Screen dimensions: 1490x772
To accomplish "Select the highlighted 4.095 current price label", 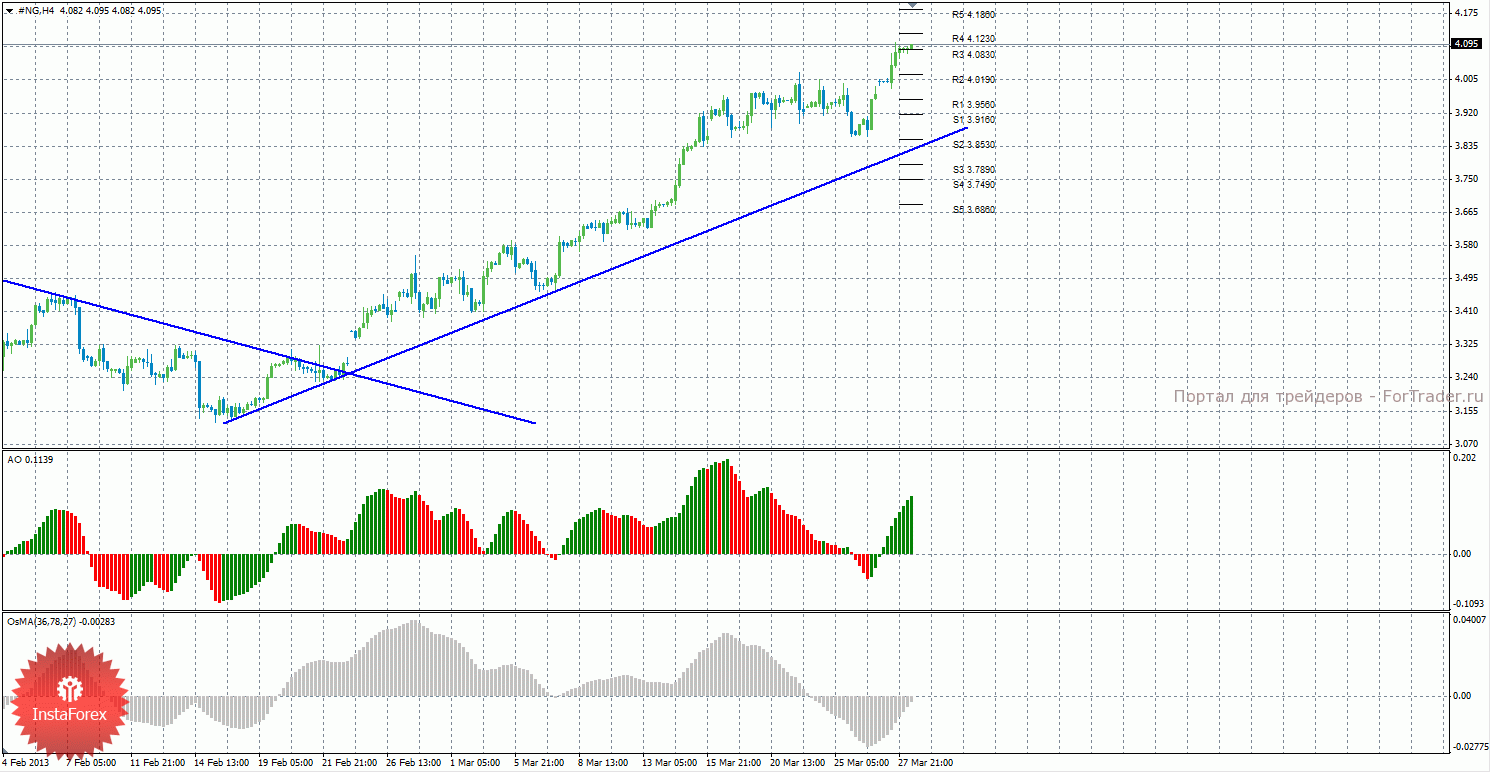I will pyautogui.click(x=1466, y=44).
